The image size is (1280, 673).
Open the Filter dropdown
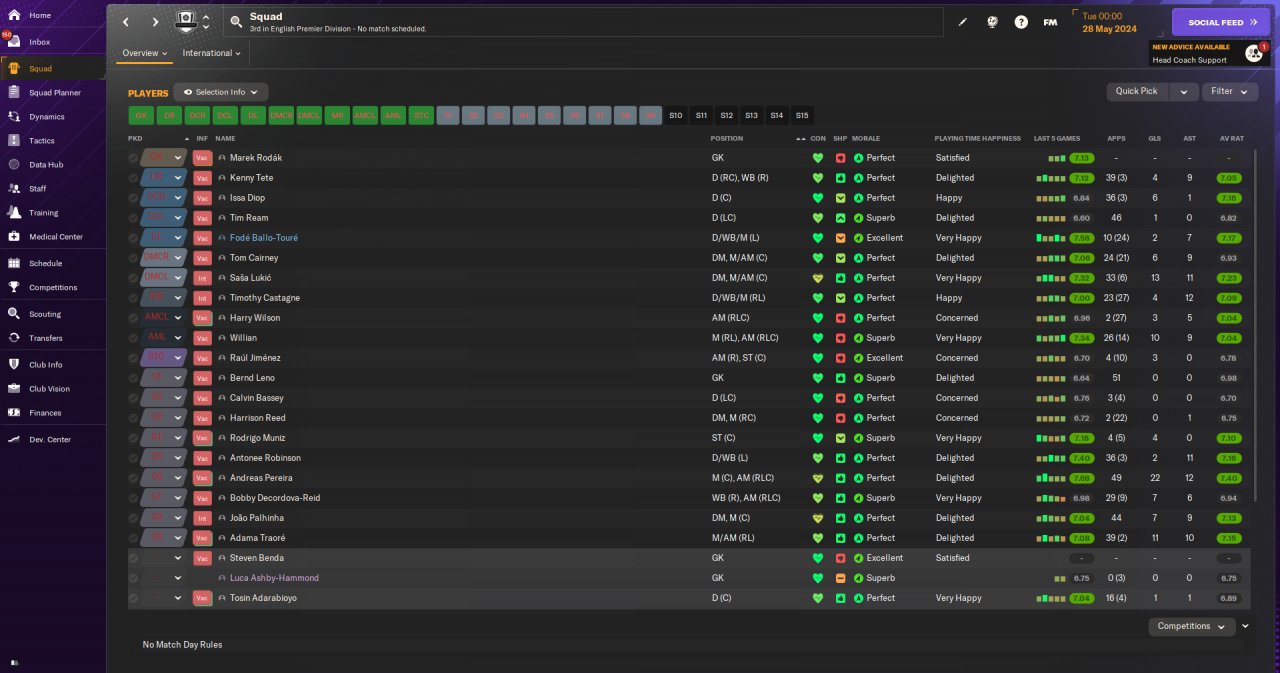1229,91
